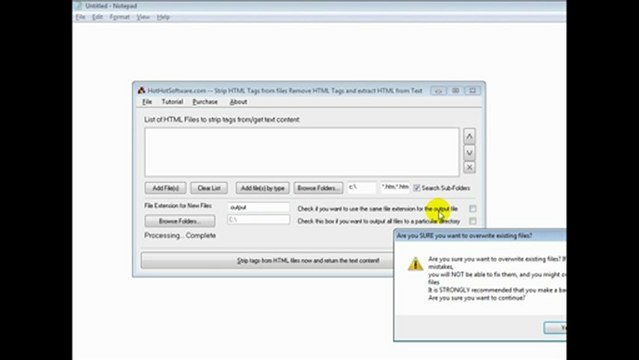Check the output to particular directory checkbox
Image resolution: width=639 pixels, height=360 pixels.
[x=472, y=221]
